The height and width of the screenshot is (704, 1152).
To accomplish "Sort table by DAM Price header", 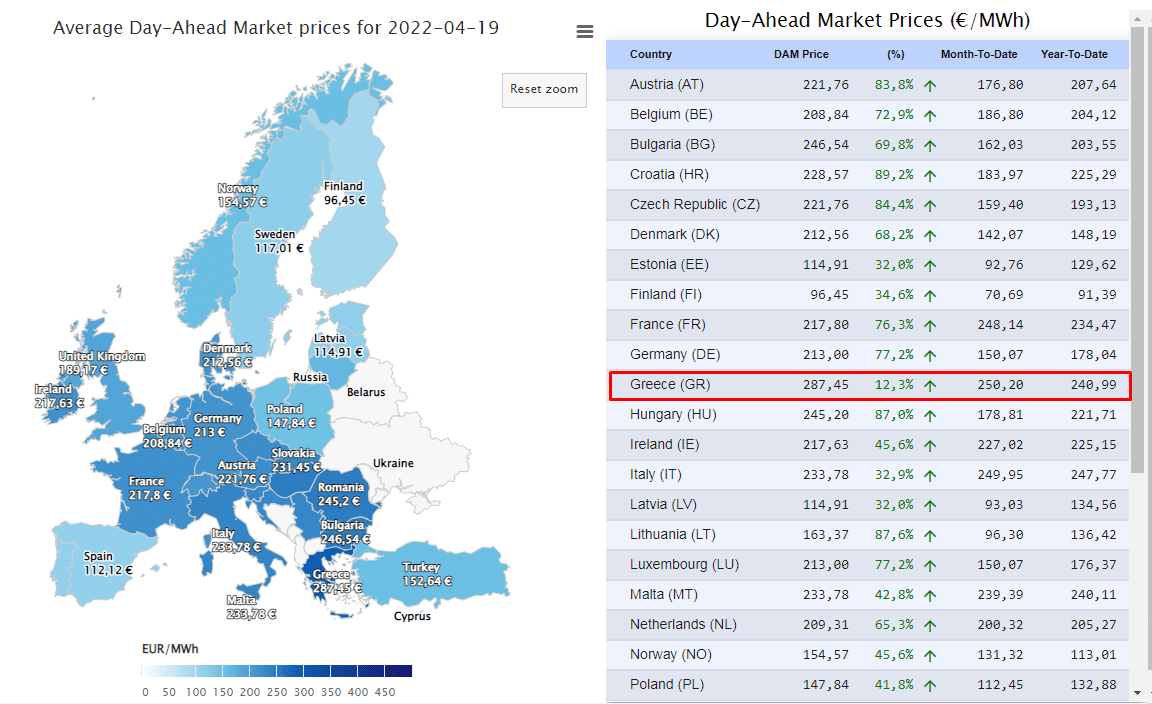I will point(801,54).
